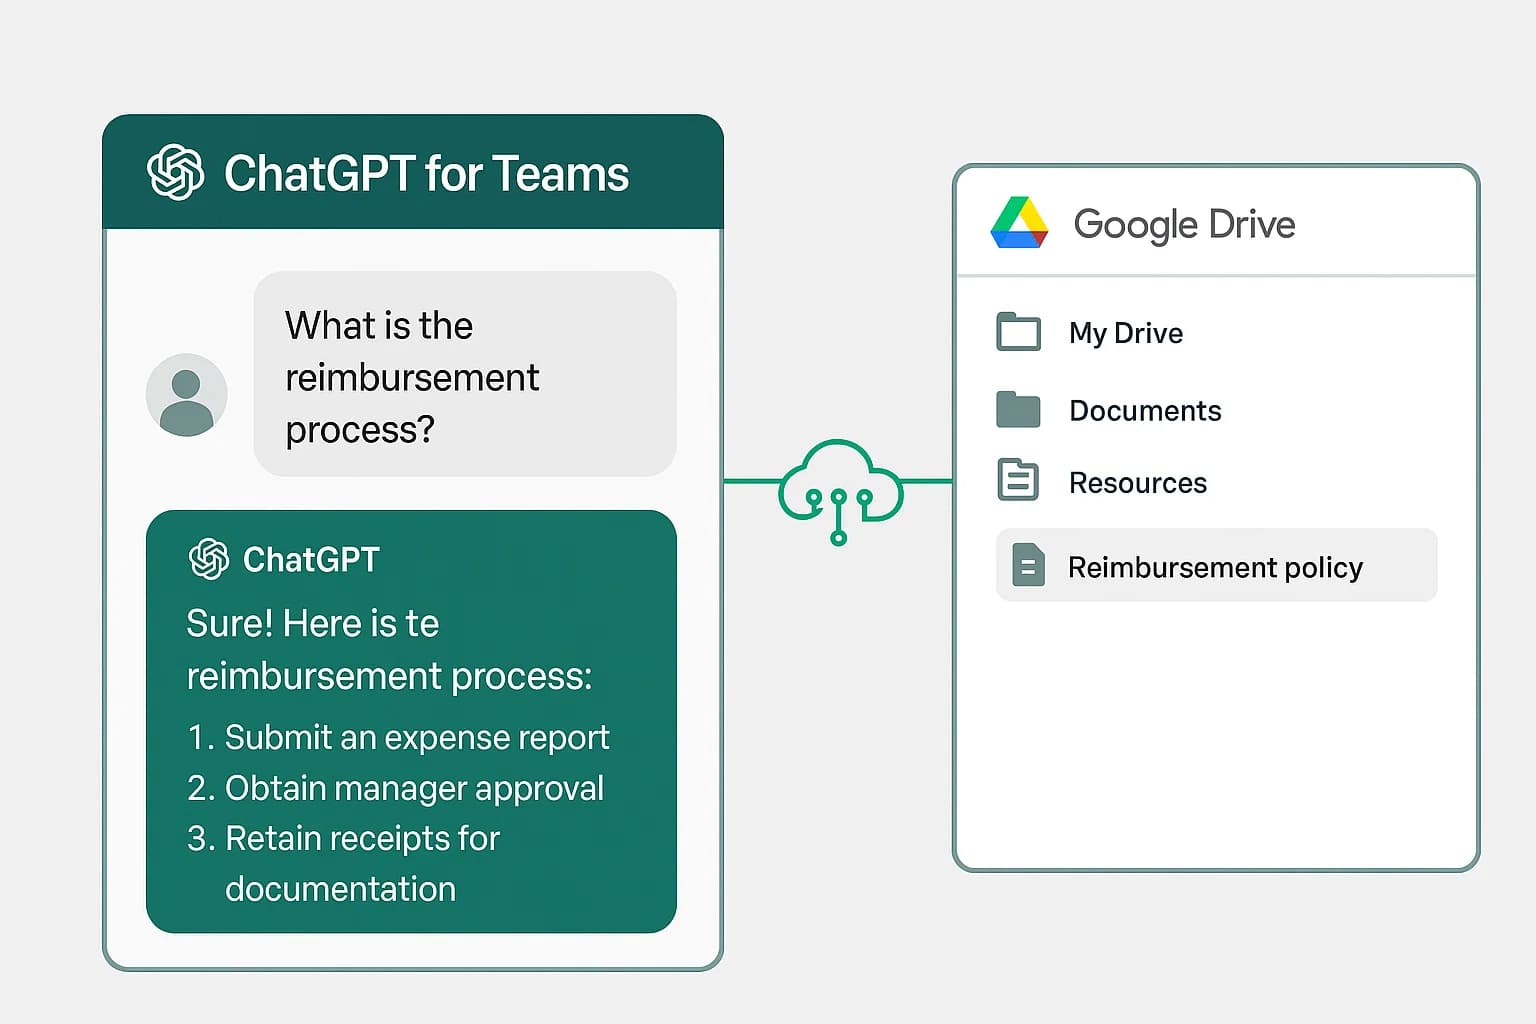Click the Google Drive text label
Viewport: 1536px width, 1024px height.
click(x=1185, y=223)
